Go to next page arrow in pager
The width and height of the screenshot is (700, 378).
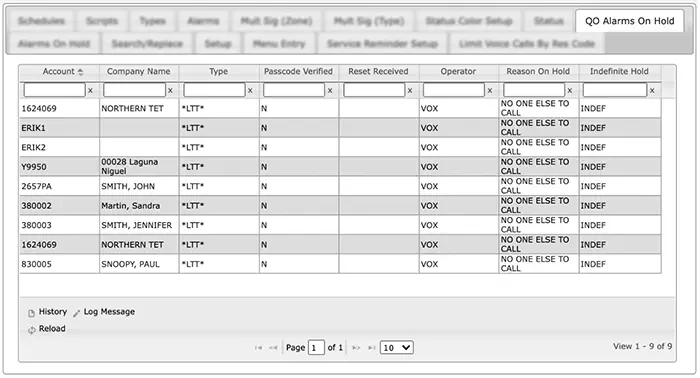[356, 348]
